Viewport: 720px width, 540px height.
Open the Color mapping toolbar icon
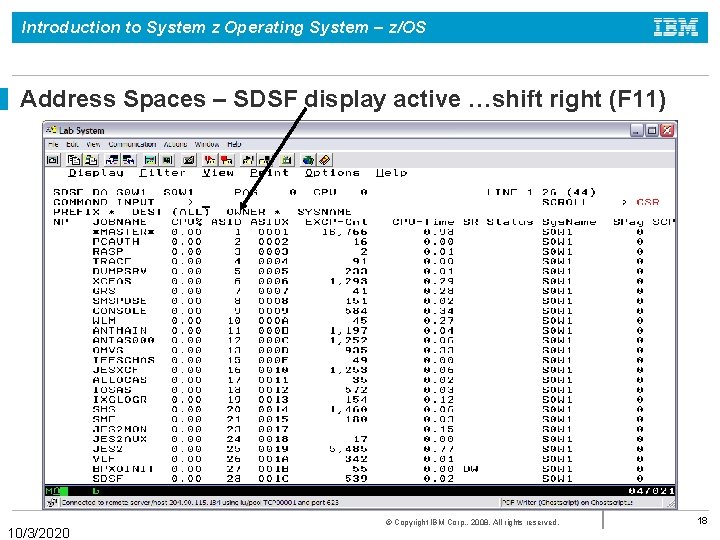(168, 160)
